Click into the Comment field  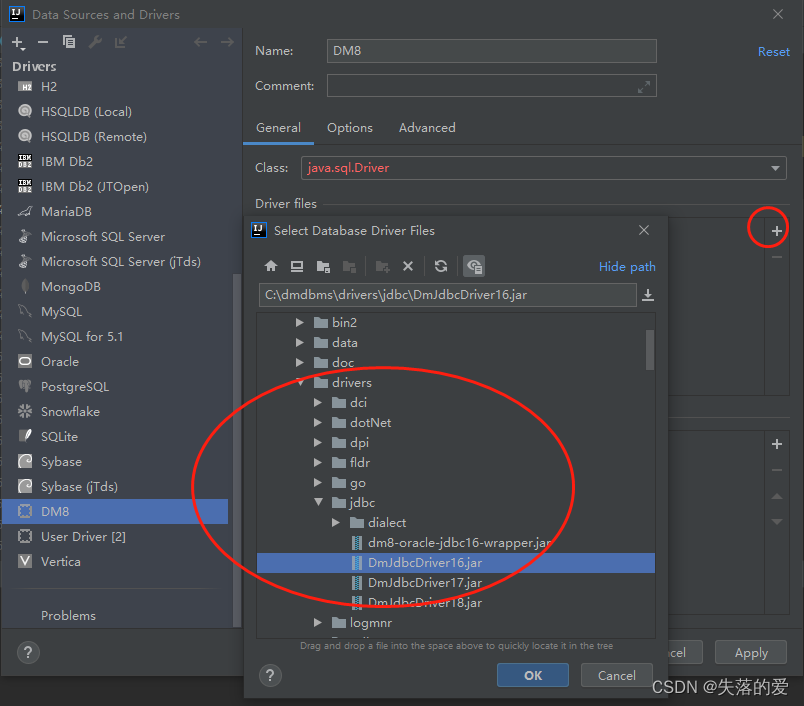pyautogui.click(x=491, y=86)
